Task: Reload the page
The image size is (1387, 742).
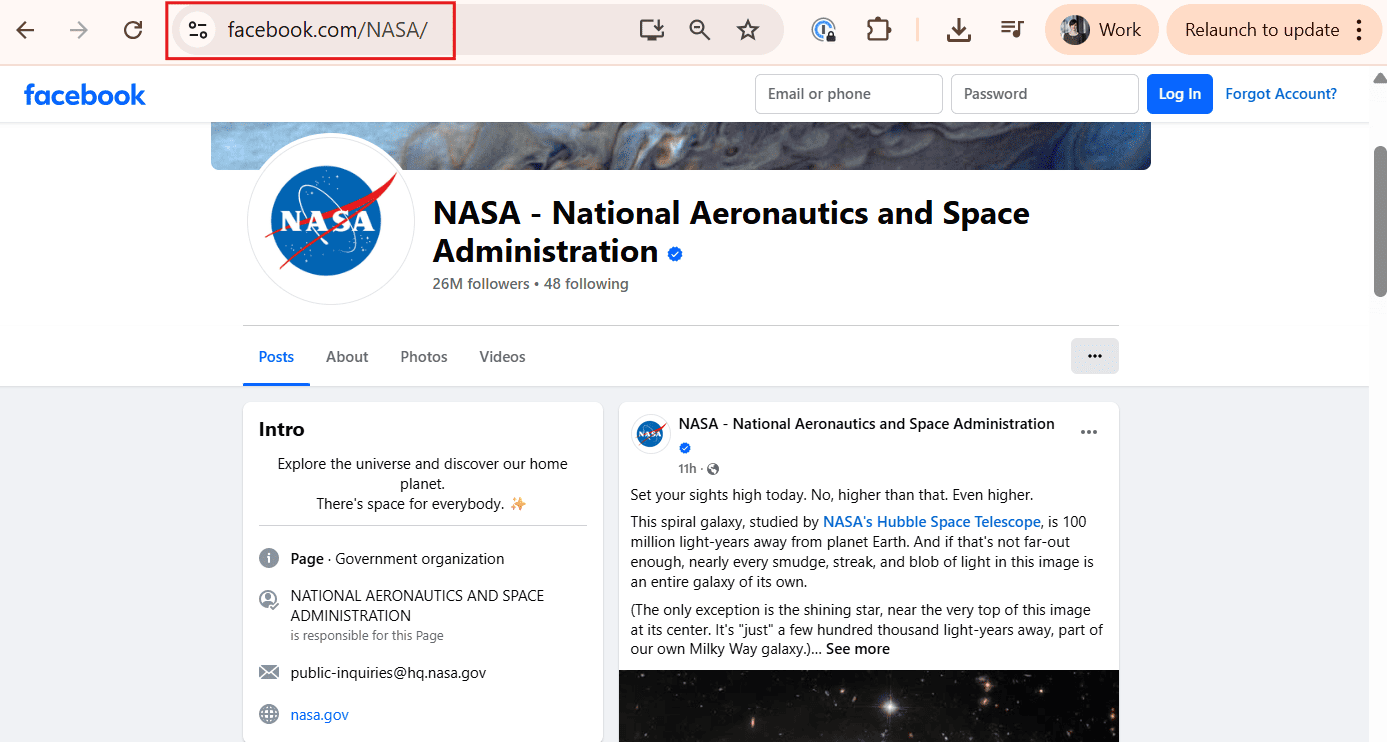Action: 133,29
